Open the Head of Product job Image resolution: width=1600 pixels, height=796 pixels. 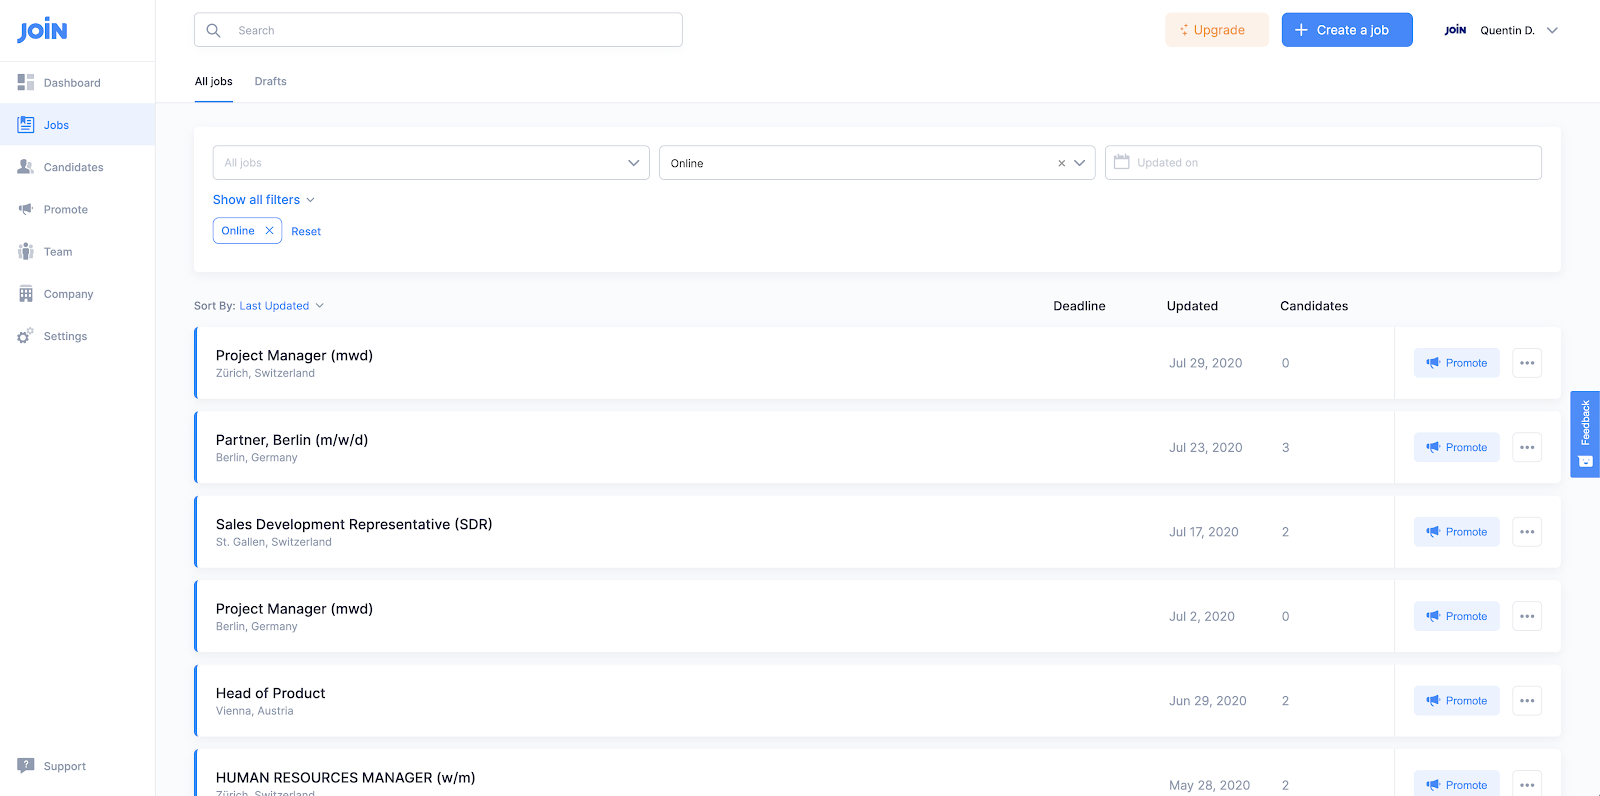pyautogui.click(x=270, y=694)
